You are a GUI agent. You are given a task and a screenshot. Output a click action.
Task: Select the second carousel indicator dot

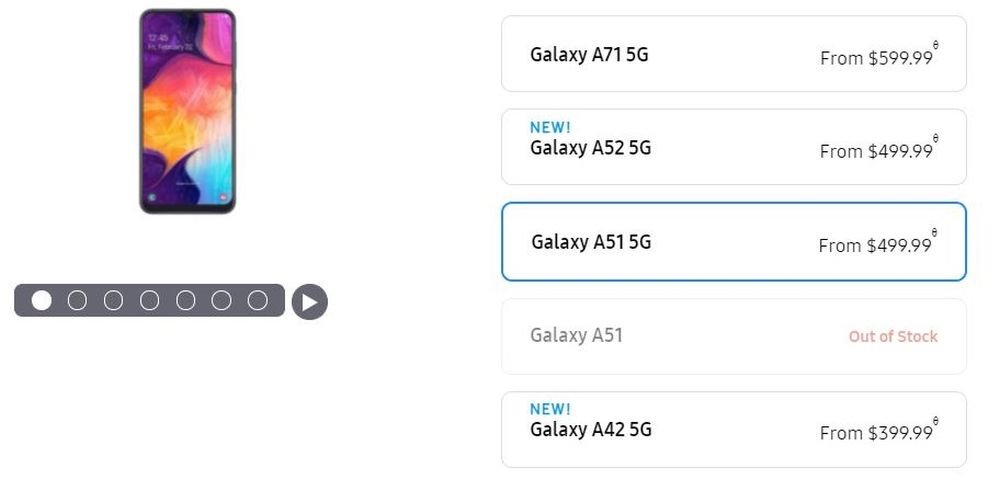click(77, 300)
